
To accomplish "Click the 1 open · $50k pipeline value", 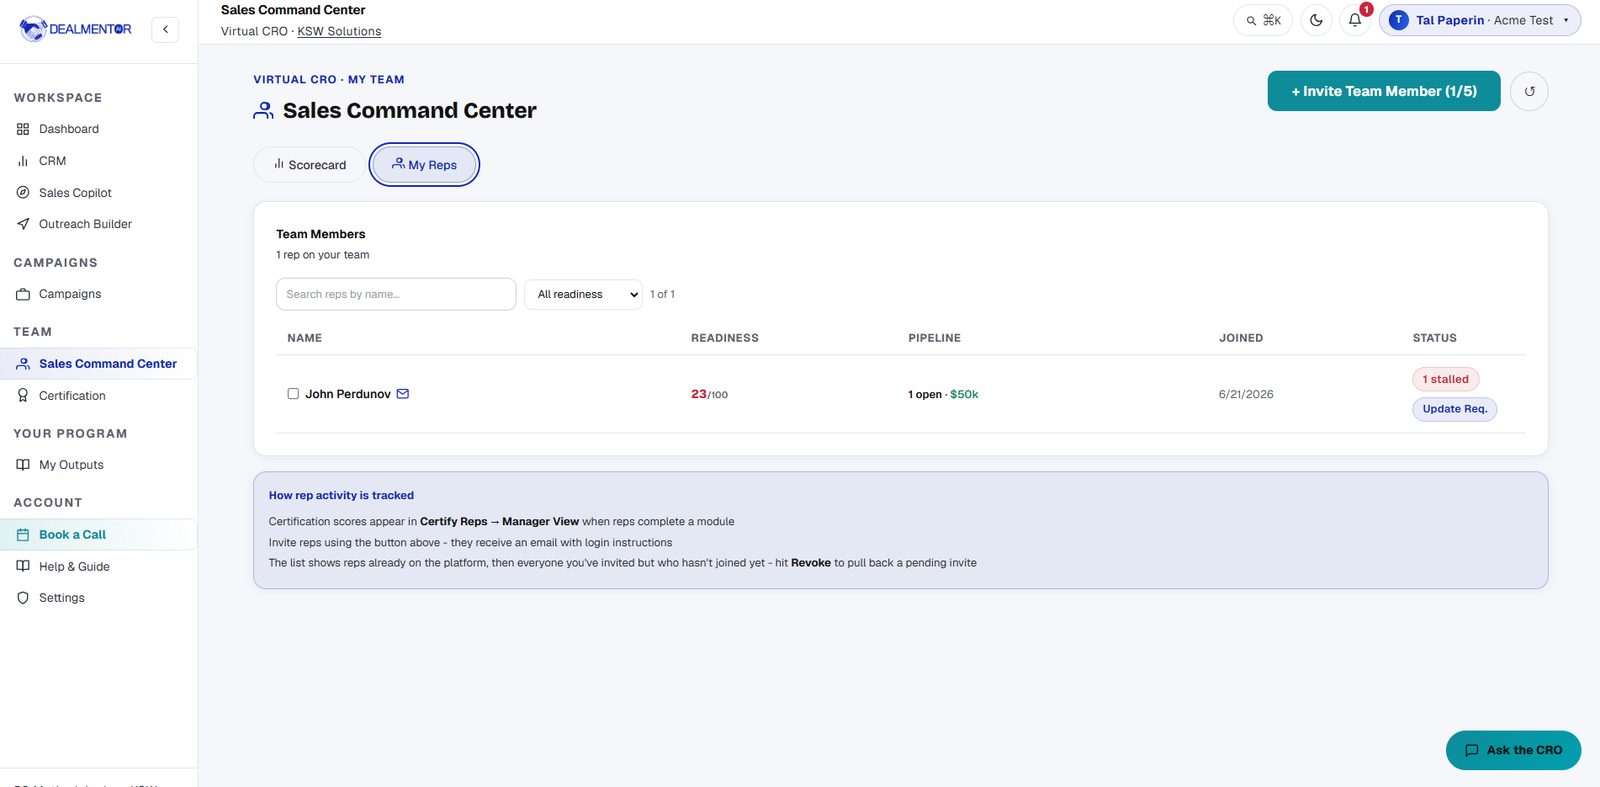I will (x=943, y=394).
